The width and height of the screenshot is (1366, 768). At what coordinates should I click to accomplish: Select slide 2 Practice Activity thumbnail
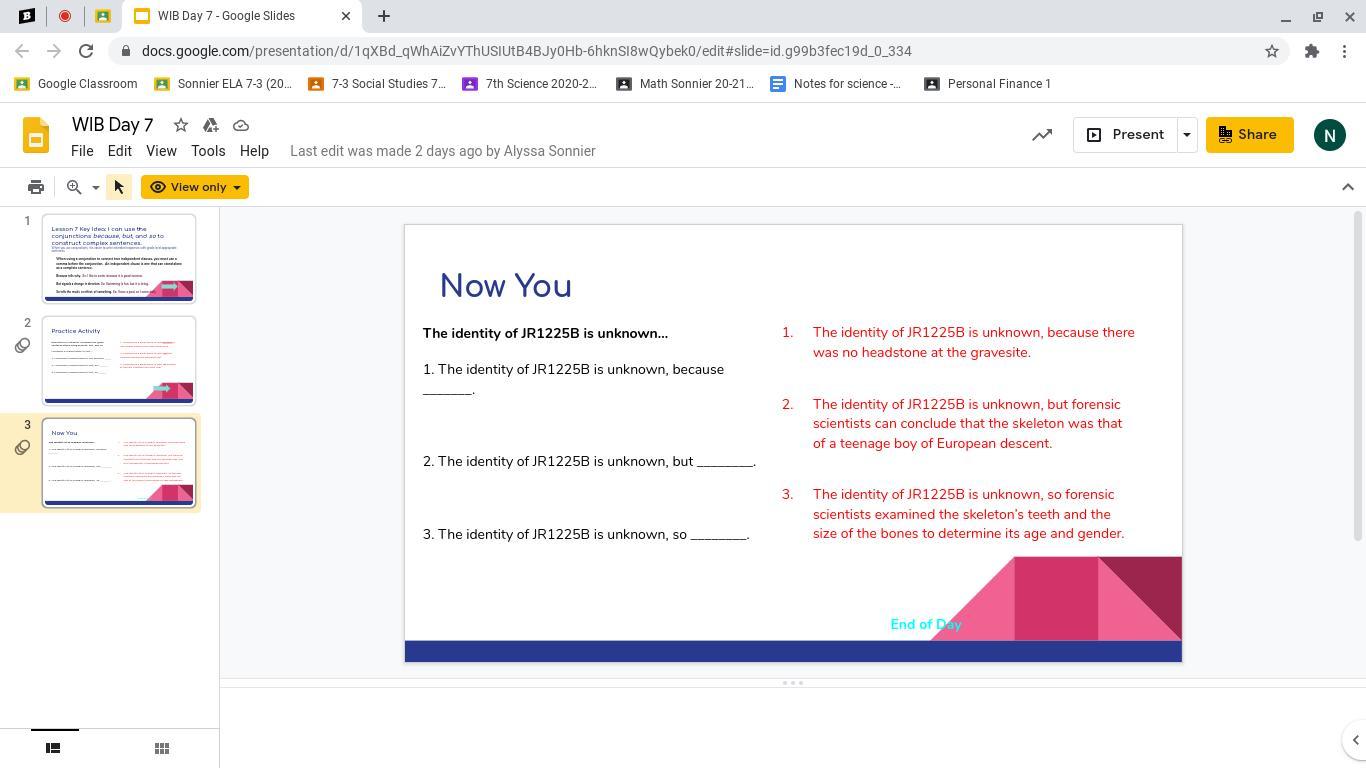tap(119, 360)
